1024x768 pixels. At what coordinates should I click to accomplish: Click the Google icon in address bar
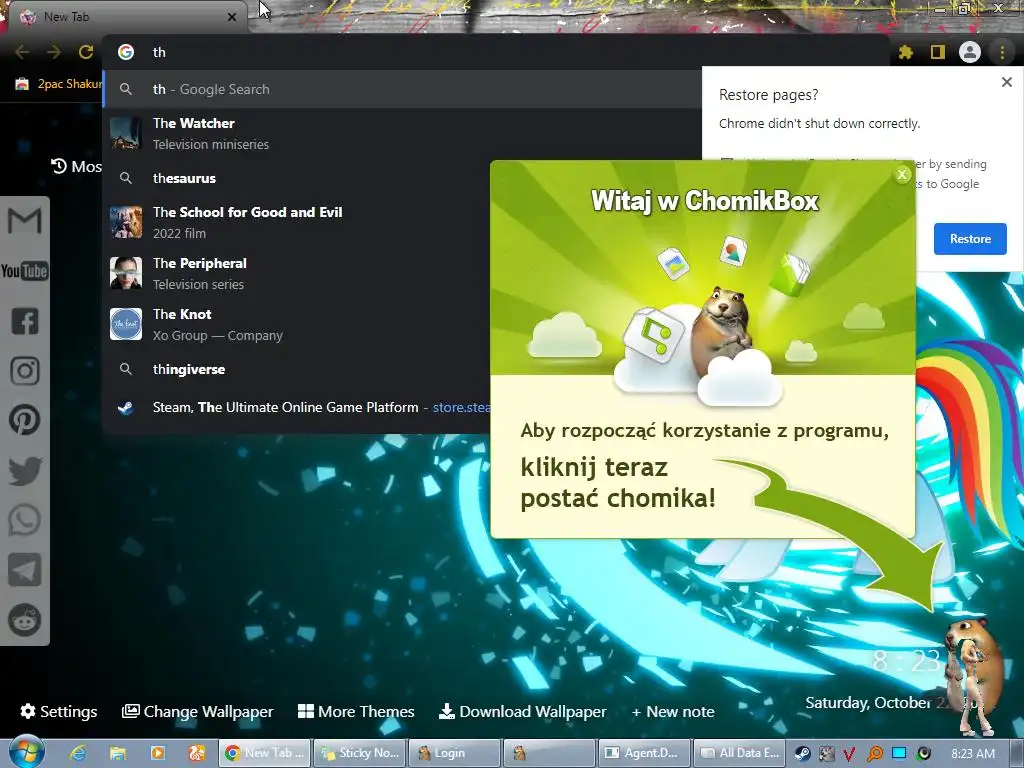coord(126,52)
